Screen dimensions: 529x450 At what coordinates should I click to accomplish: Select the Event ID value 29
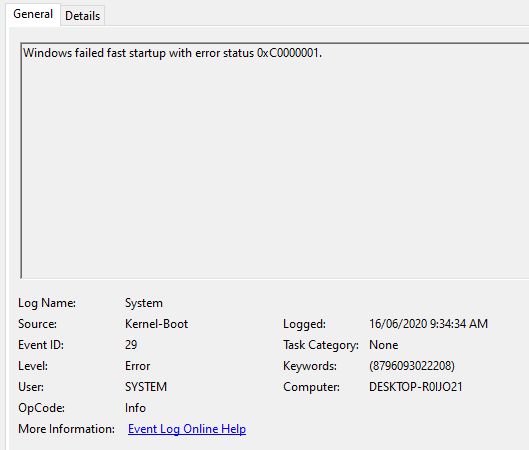pos(131,345)
